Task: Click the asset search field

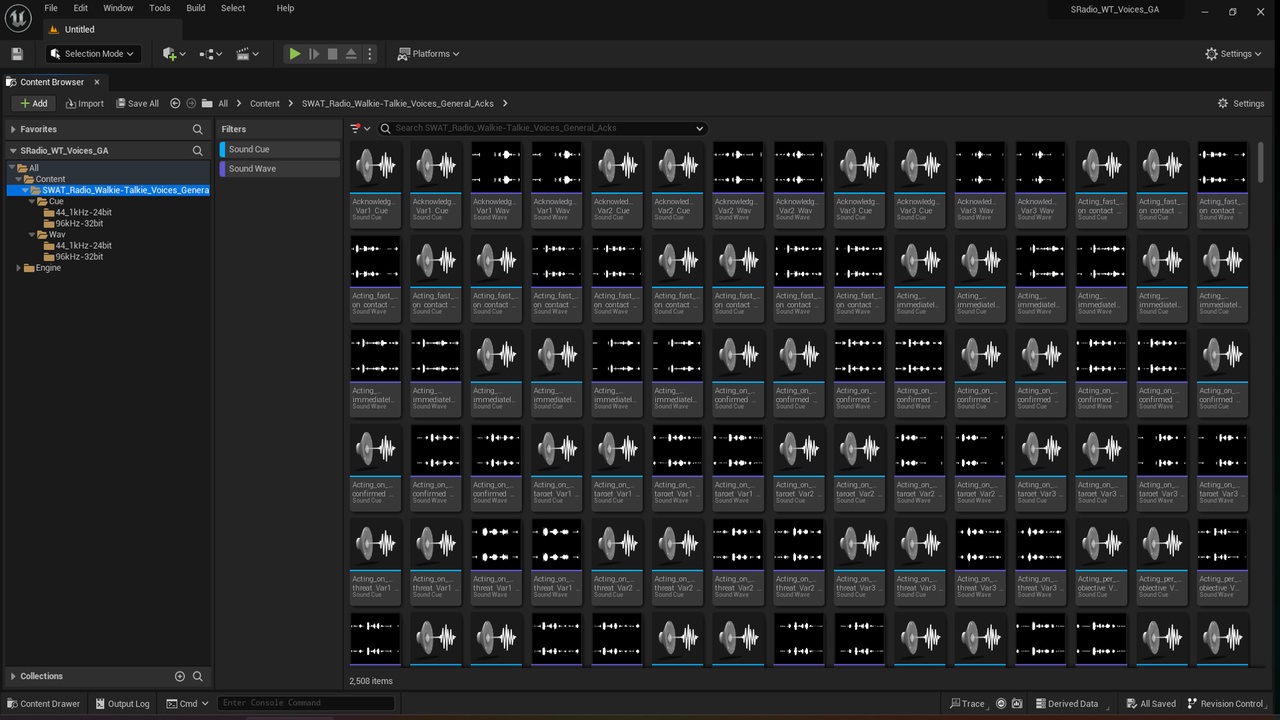Action: (543, 128)
